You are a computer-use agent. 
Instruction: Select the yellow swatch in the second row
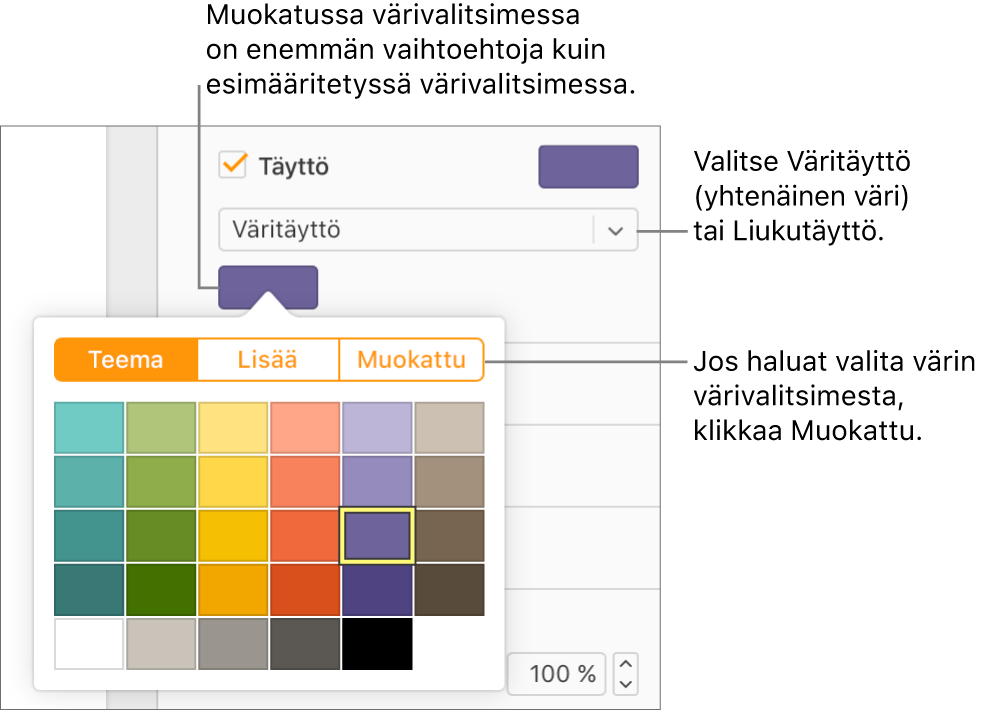tap(233, 482)
